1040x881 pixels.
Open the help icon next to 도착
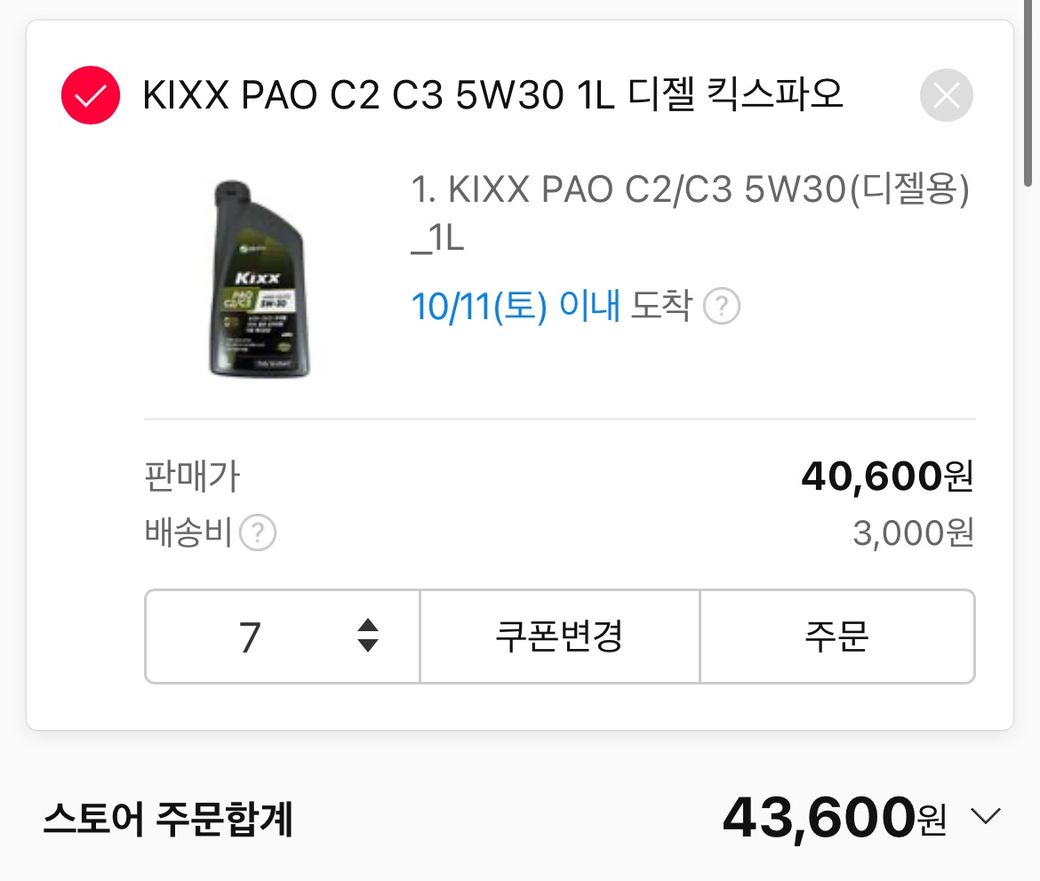pos(722,306)
